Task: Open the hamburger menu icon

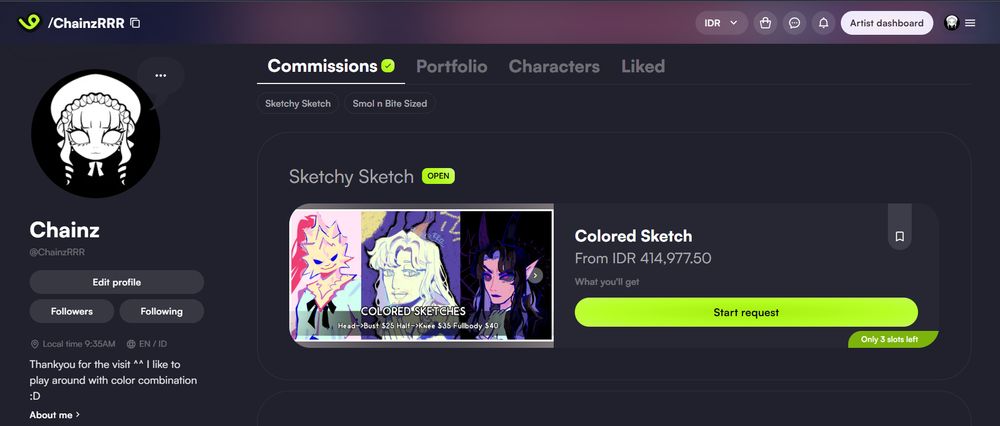Action: tap(970, 23)
